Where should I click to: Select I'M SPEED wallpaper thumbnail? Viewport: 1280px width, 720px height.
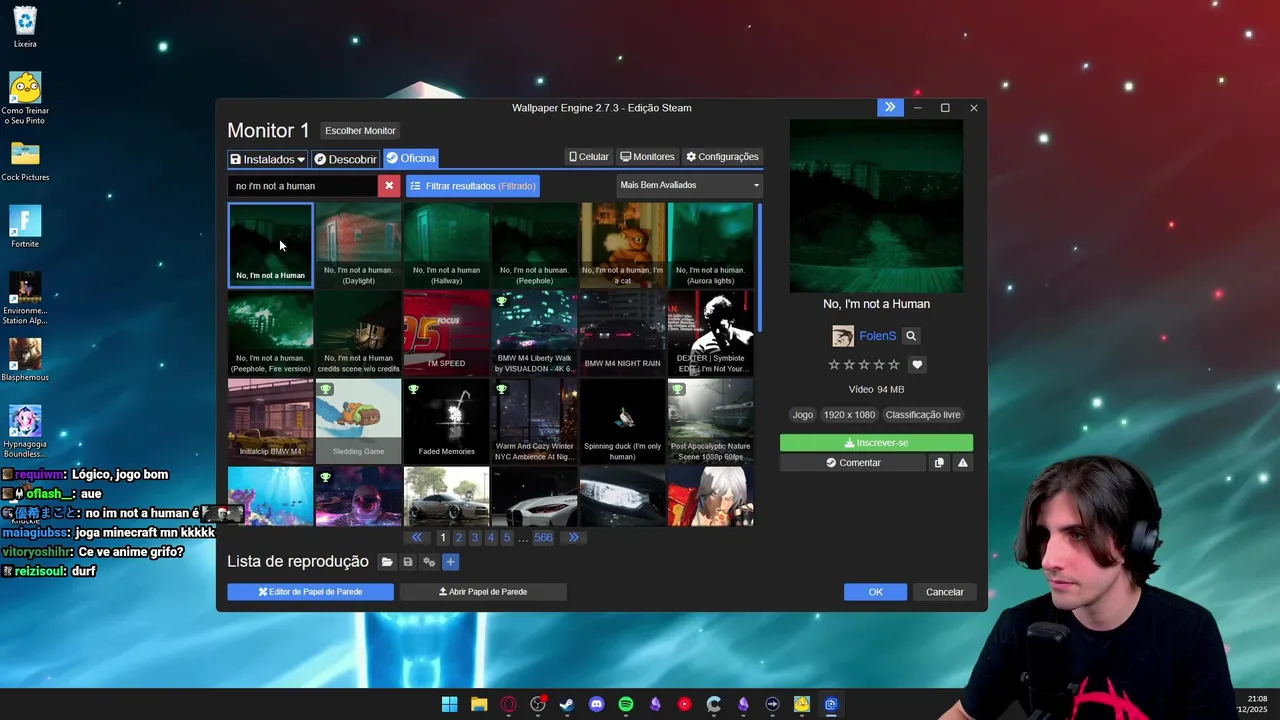coord(446,333)
